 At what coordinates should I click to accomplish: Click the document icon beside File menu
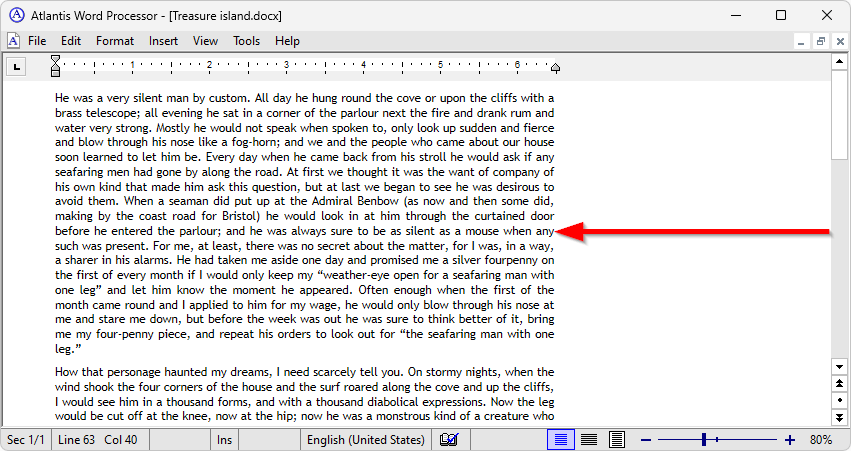click(13, 41)
